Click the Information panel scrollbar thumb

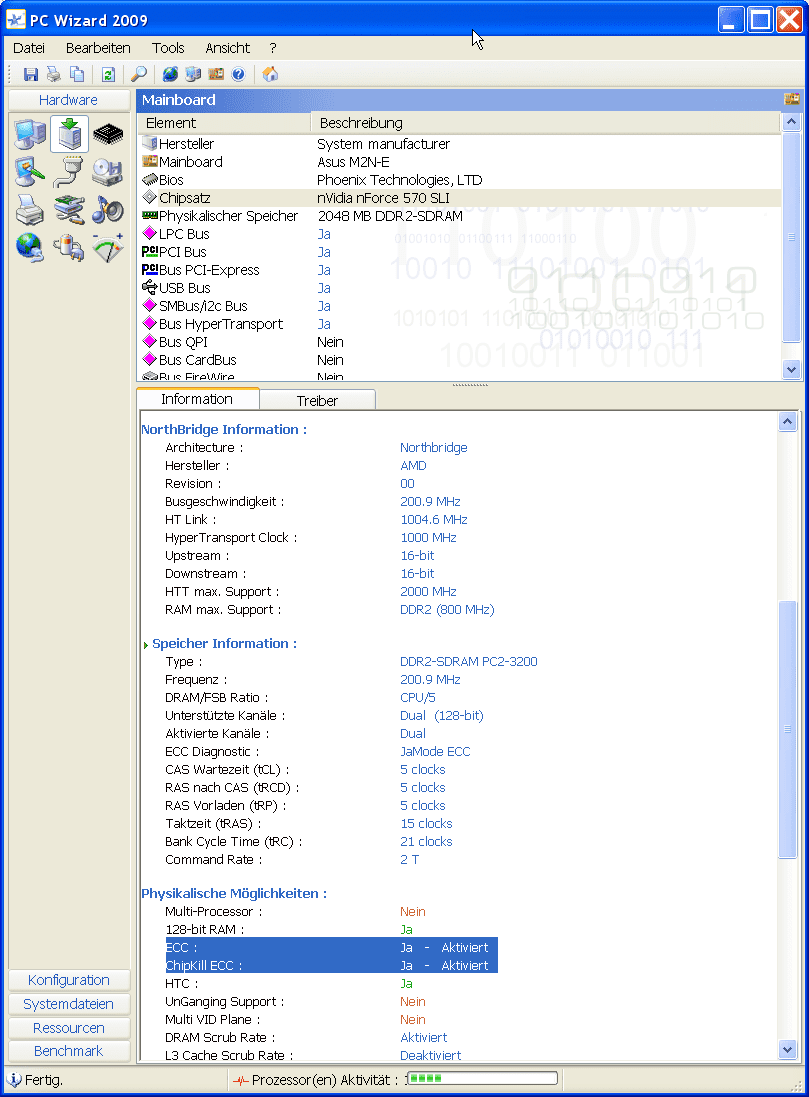click(787, 729)
